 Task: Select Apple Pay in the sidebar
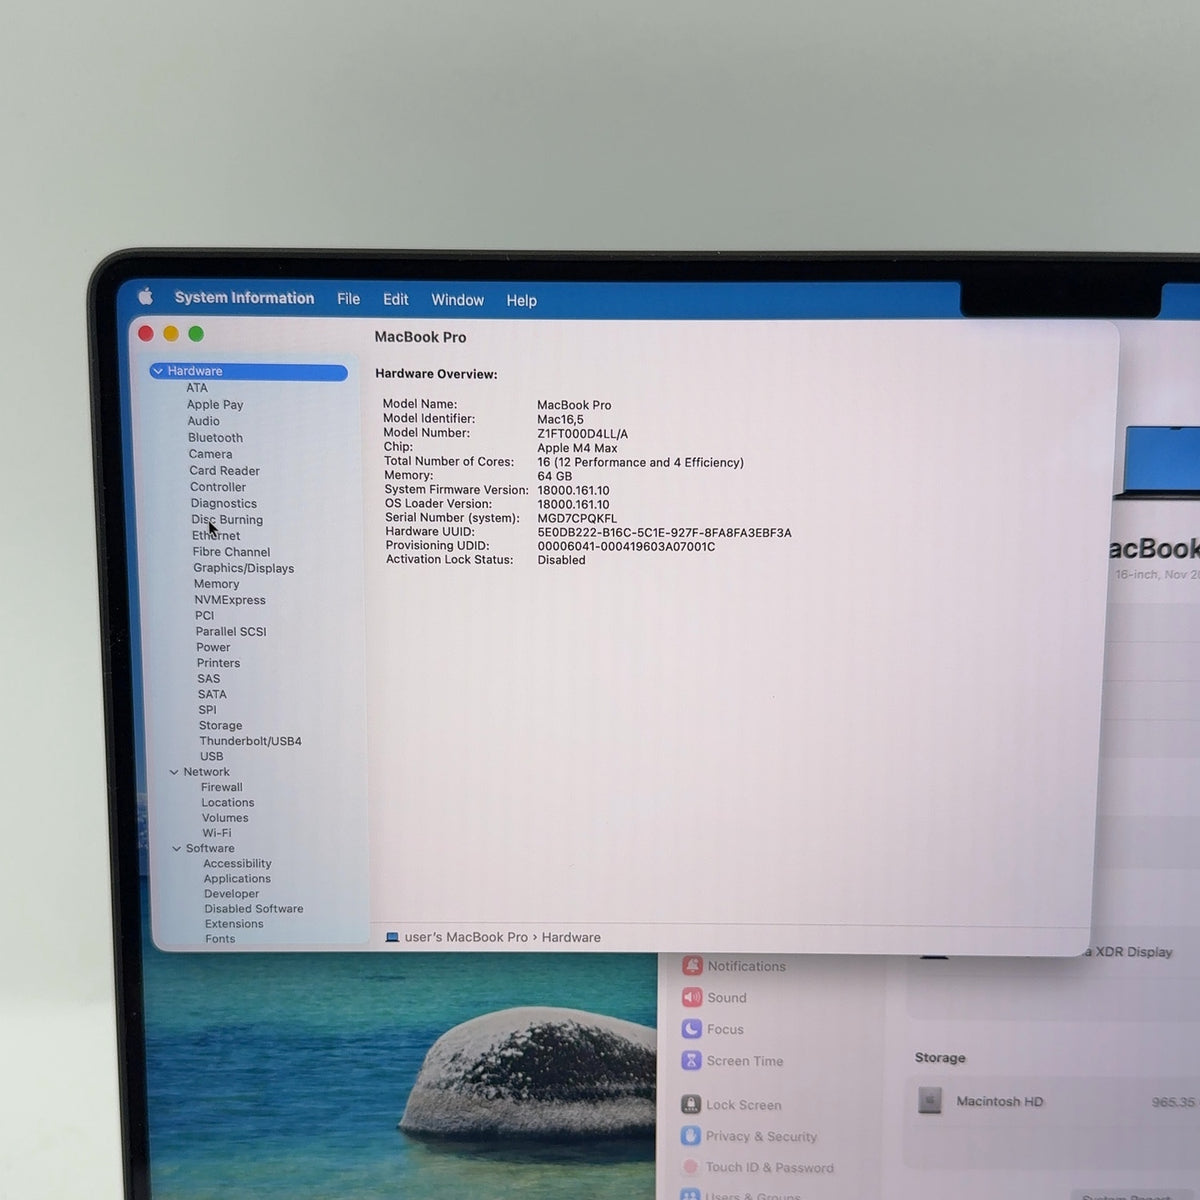pos(215,405)
